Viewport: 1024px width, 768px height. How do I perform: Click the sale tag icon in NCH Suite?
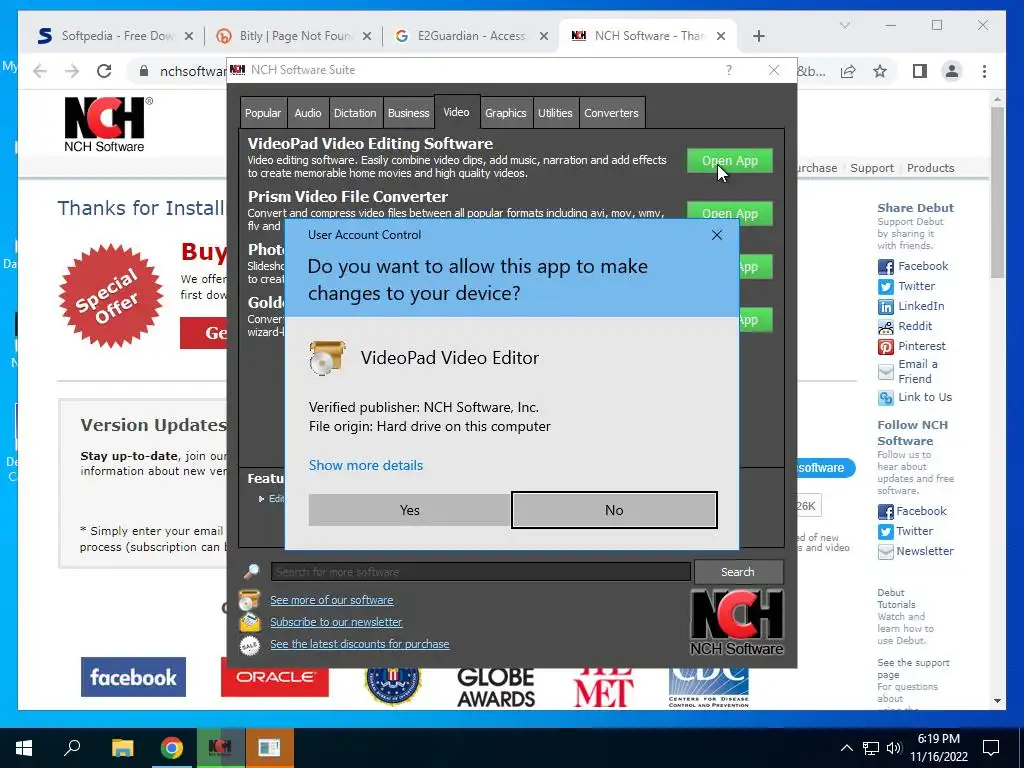pos(249,645)
